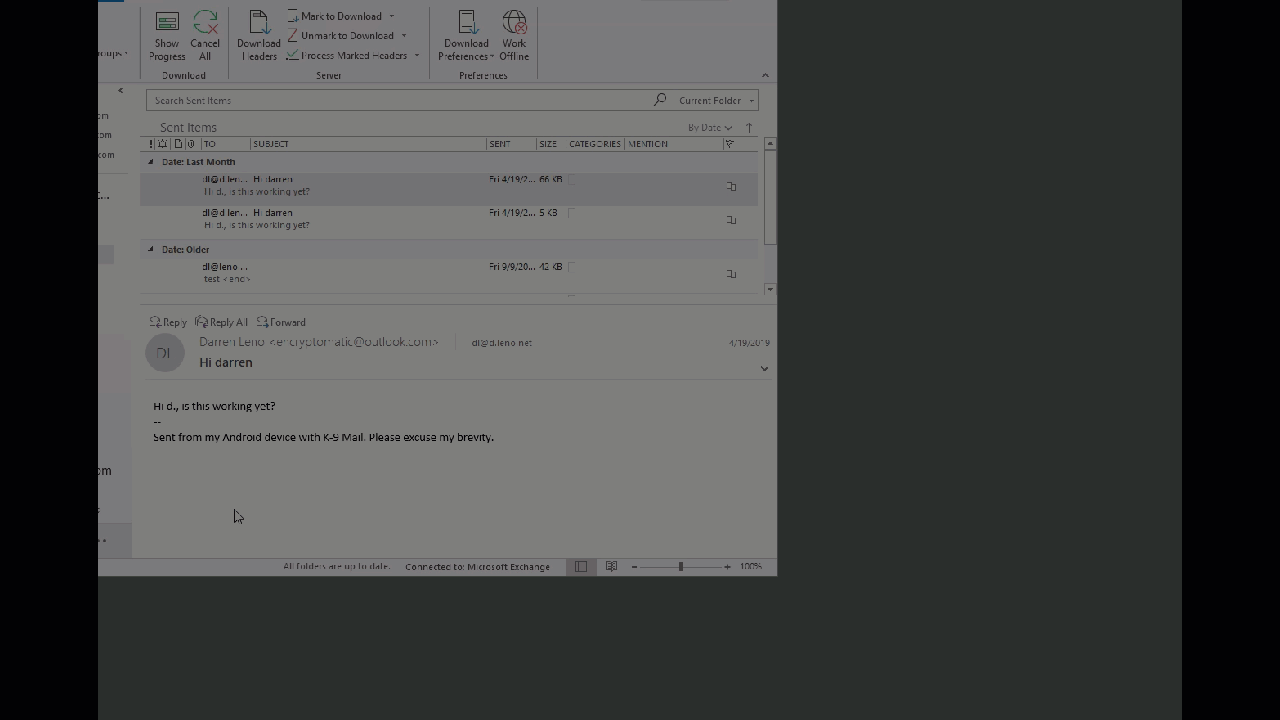This screenshot has width=1280, height=720.
Task: Toggle Normal view in the status bar
Action: coord(581,566)
